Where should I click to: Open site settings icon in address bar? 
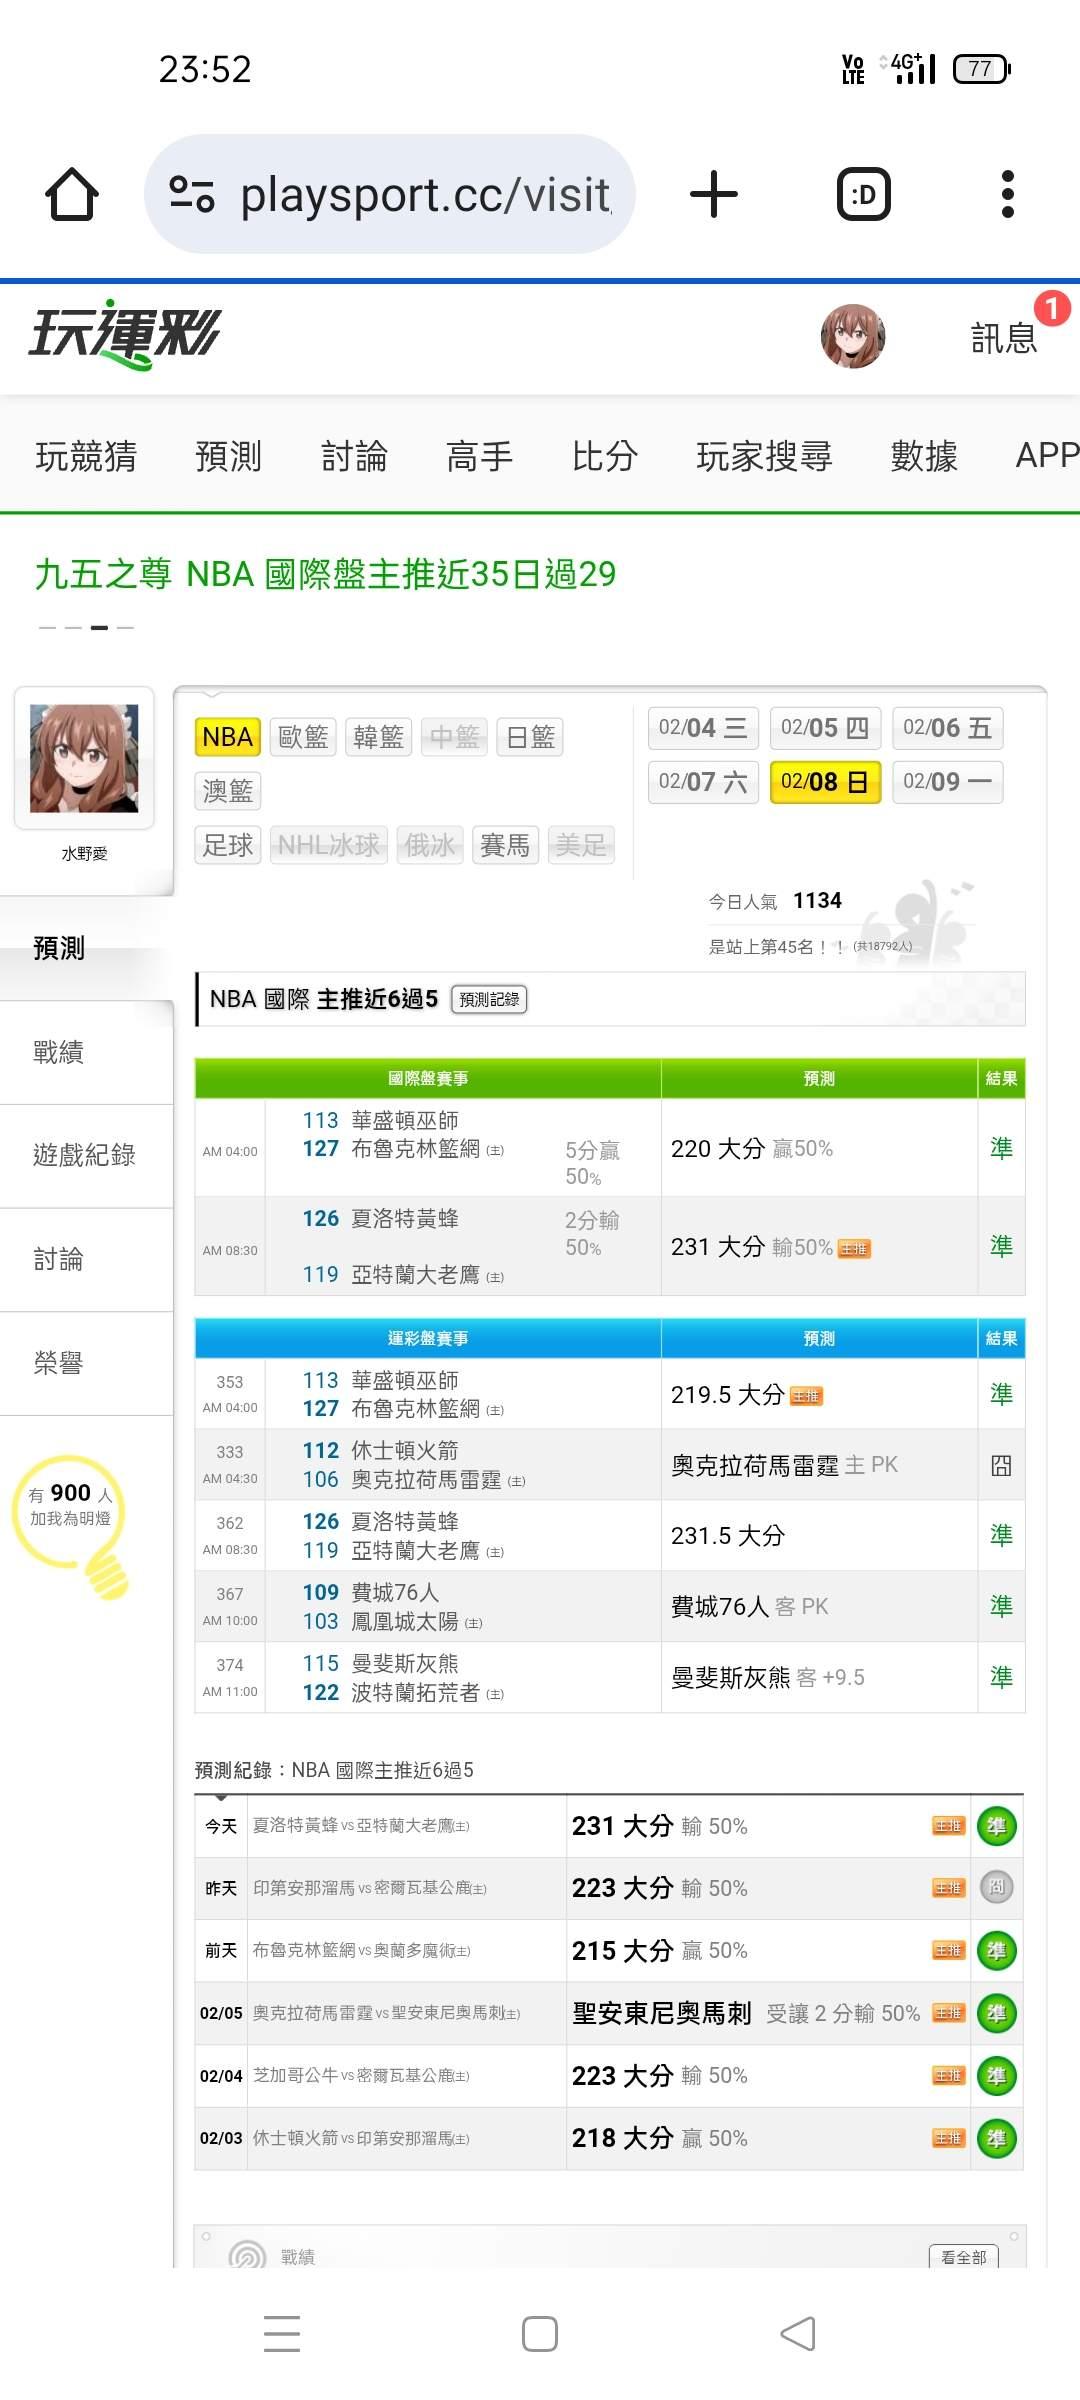pos(192,194)
